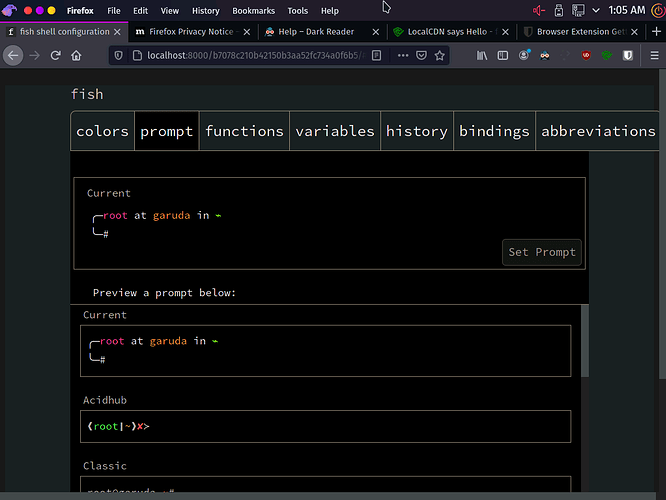
Task: Open Firefox account icon
Action: click(524, 55)
